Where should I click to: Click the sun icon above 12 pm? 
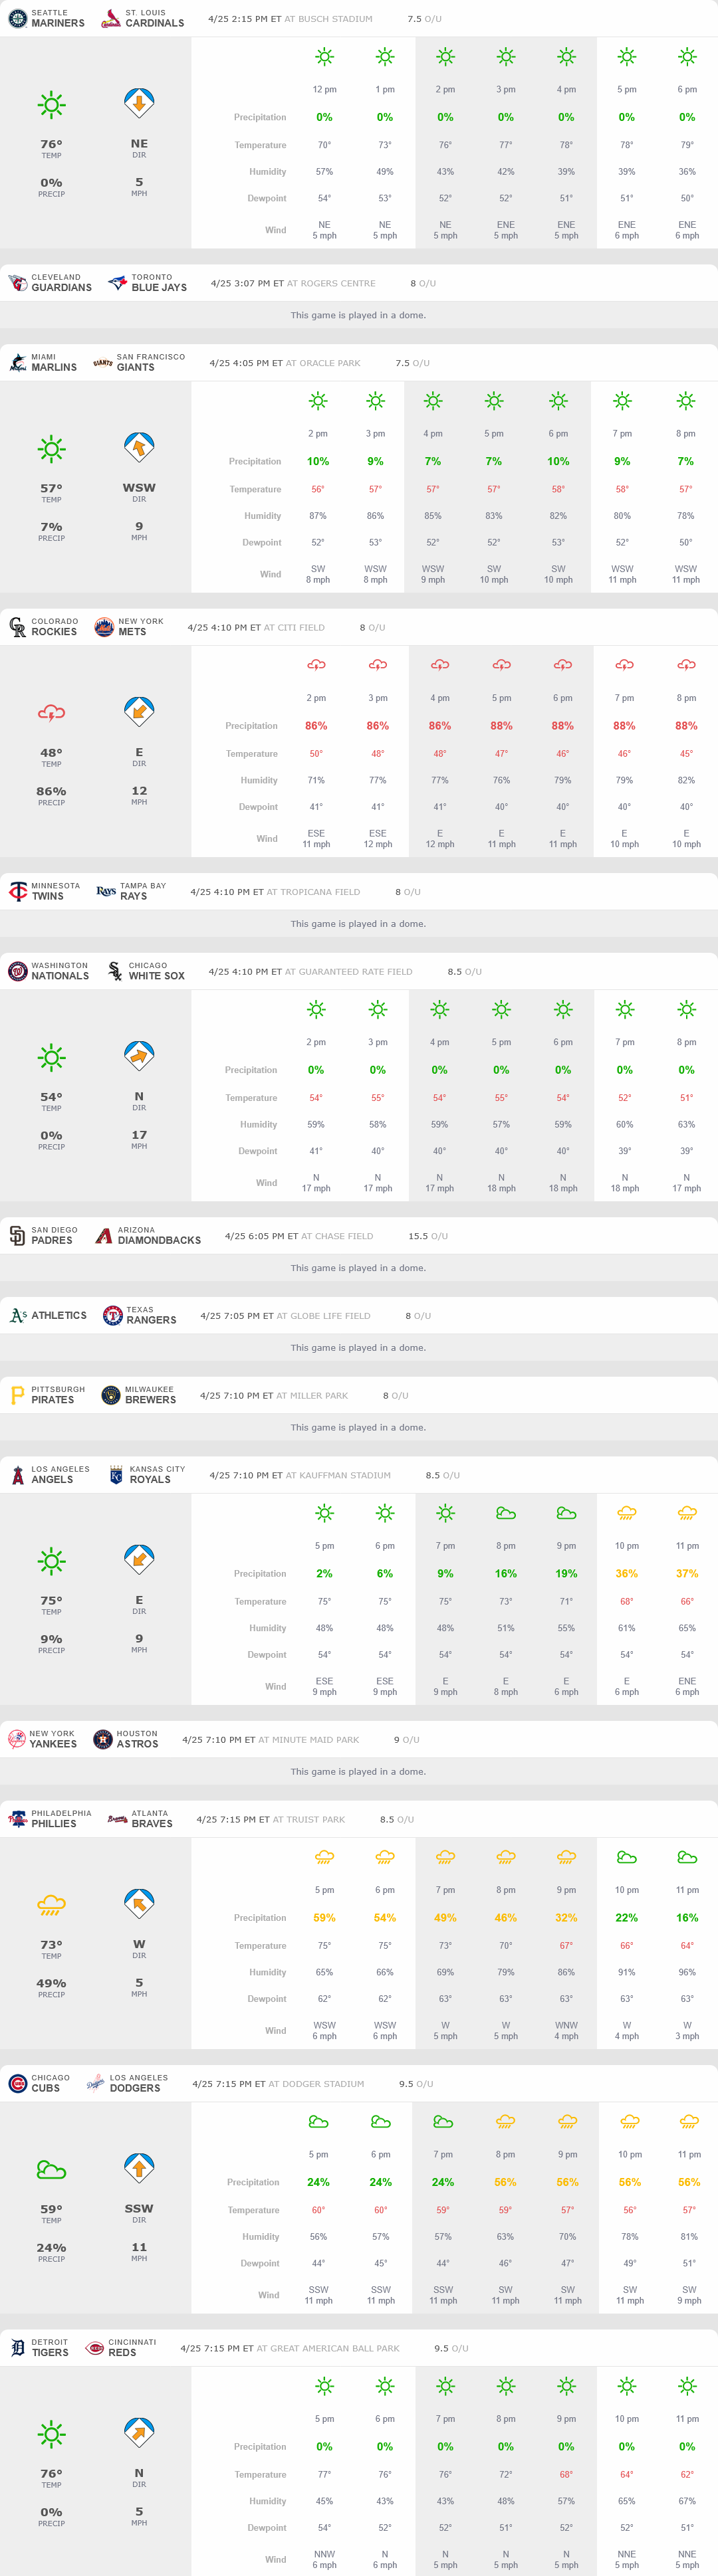tap(324, 57)
